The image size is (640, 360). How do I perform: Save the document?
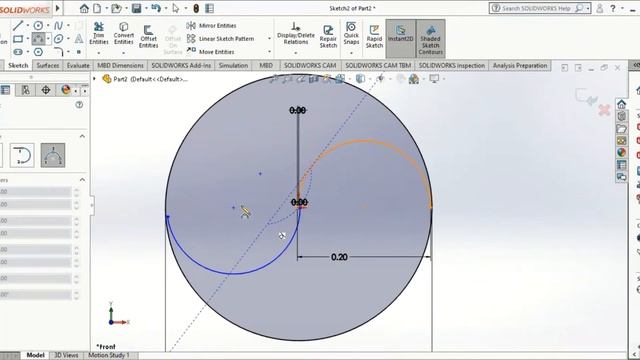point(136,8)
